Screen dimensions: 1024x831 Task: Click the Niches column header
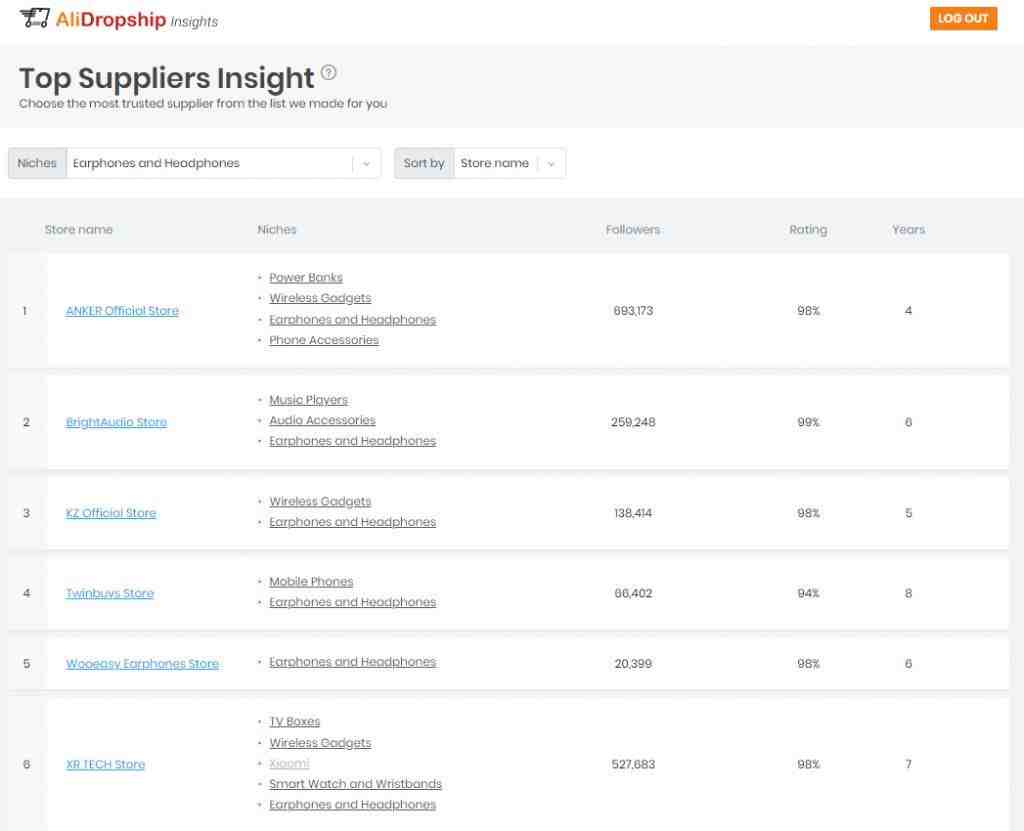(277, 230)
